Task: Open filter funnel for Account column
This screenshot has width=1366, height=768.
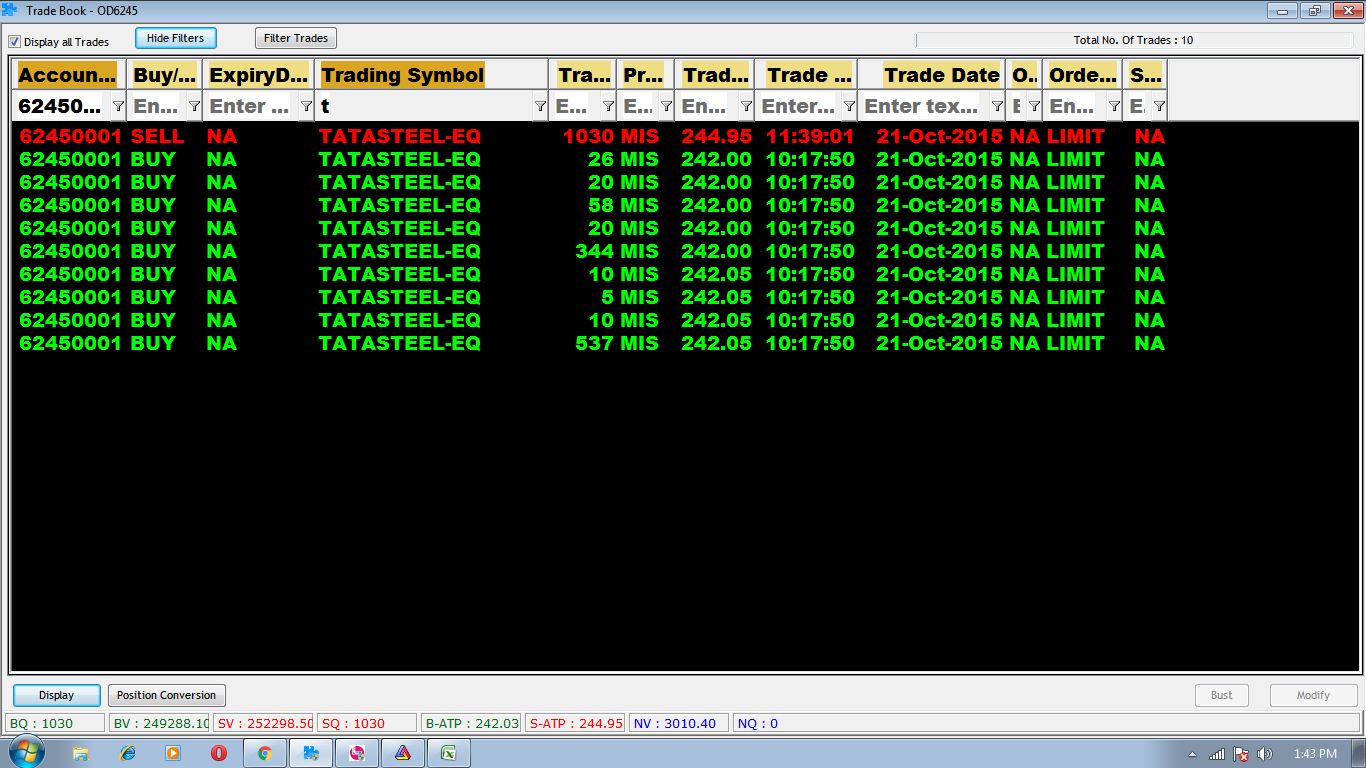Action: pos(118,106)
